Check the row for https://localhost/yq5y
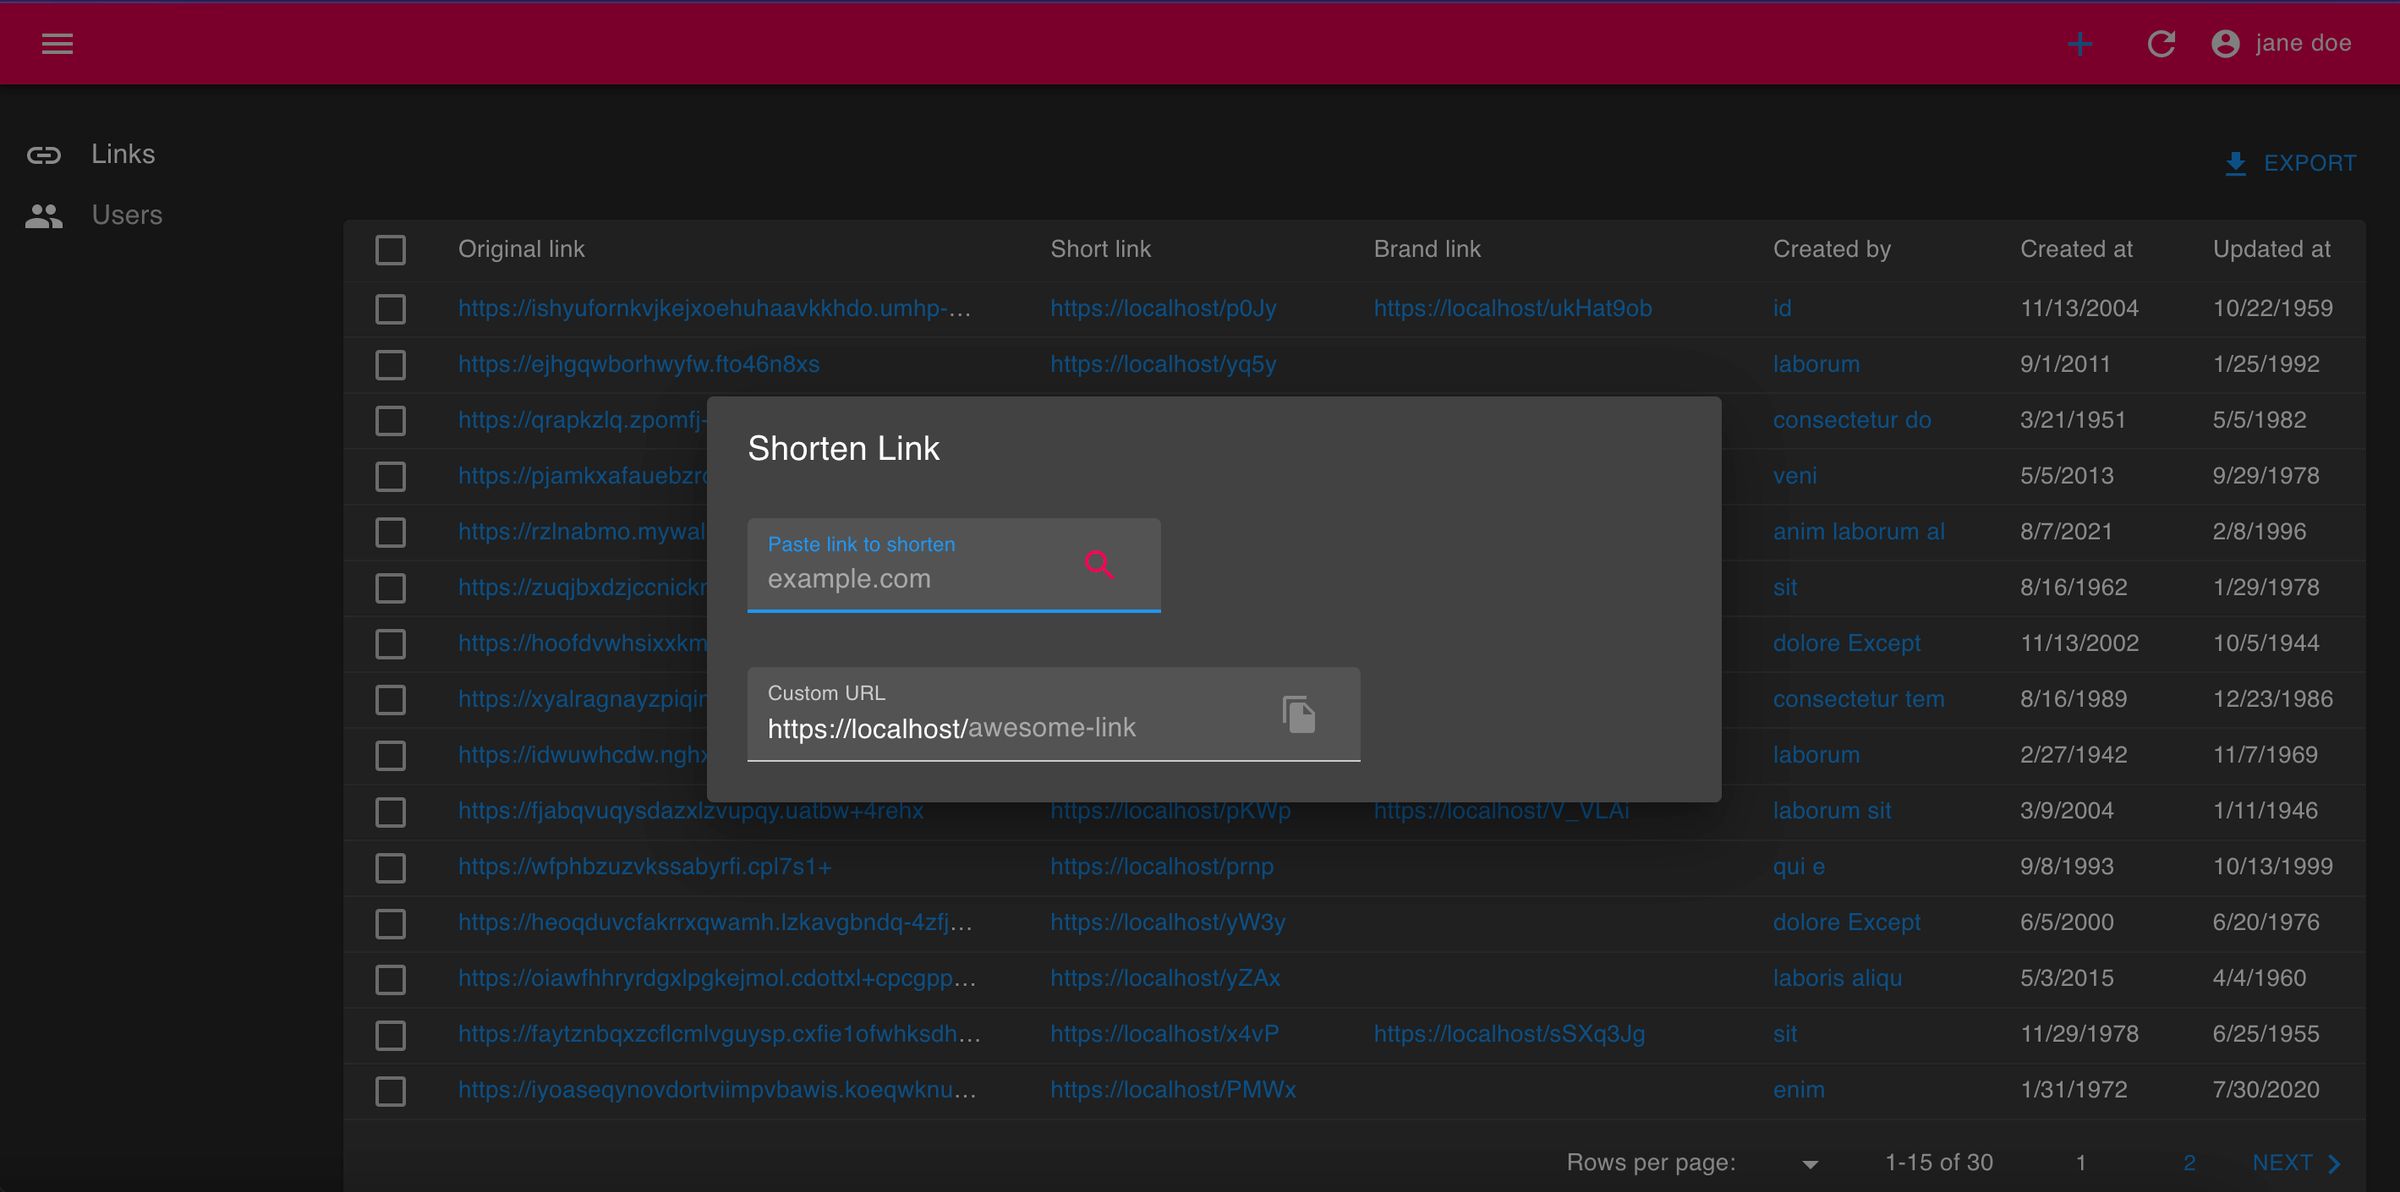 pos(390,364)
